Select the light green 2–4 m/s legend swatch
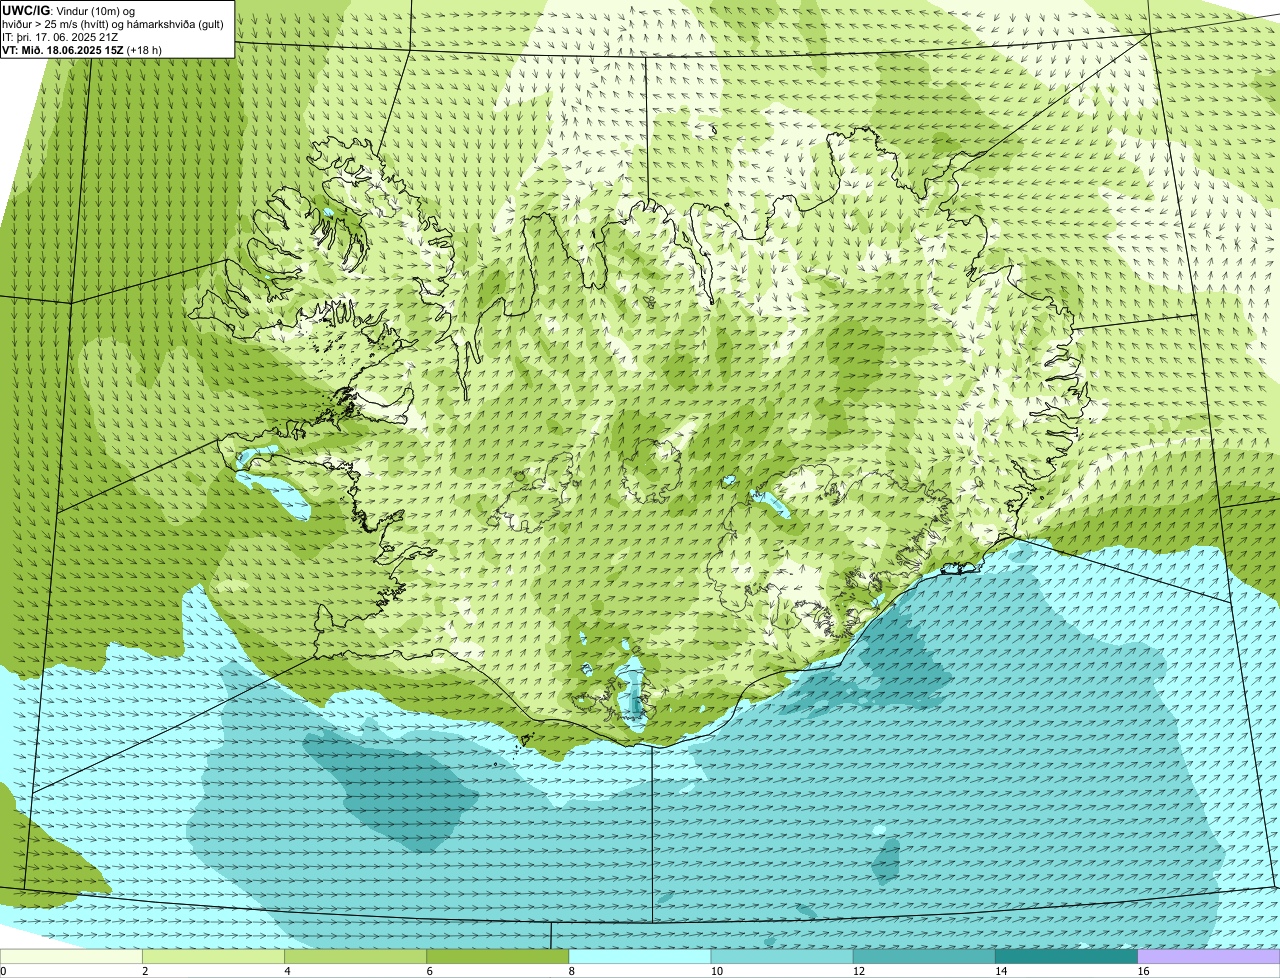Image resolution: width=1280 pixels, height=978 pixels. pyautogui.click(x=214, y=957)
